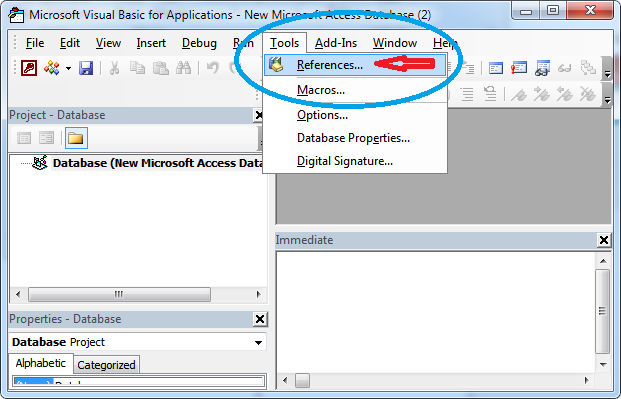Click the View Microsoft Access key icon
Viewport: 621px width, 399px height.
click(29, 68)
